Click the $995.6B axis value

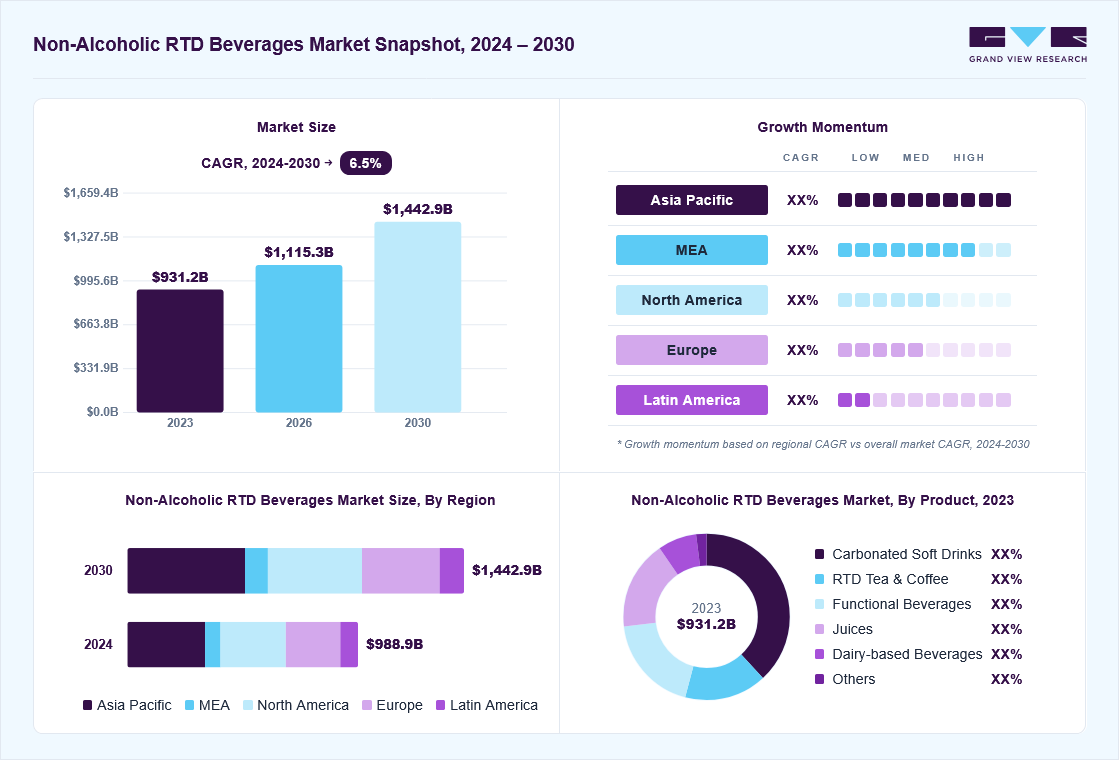[x=96, y=281]
